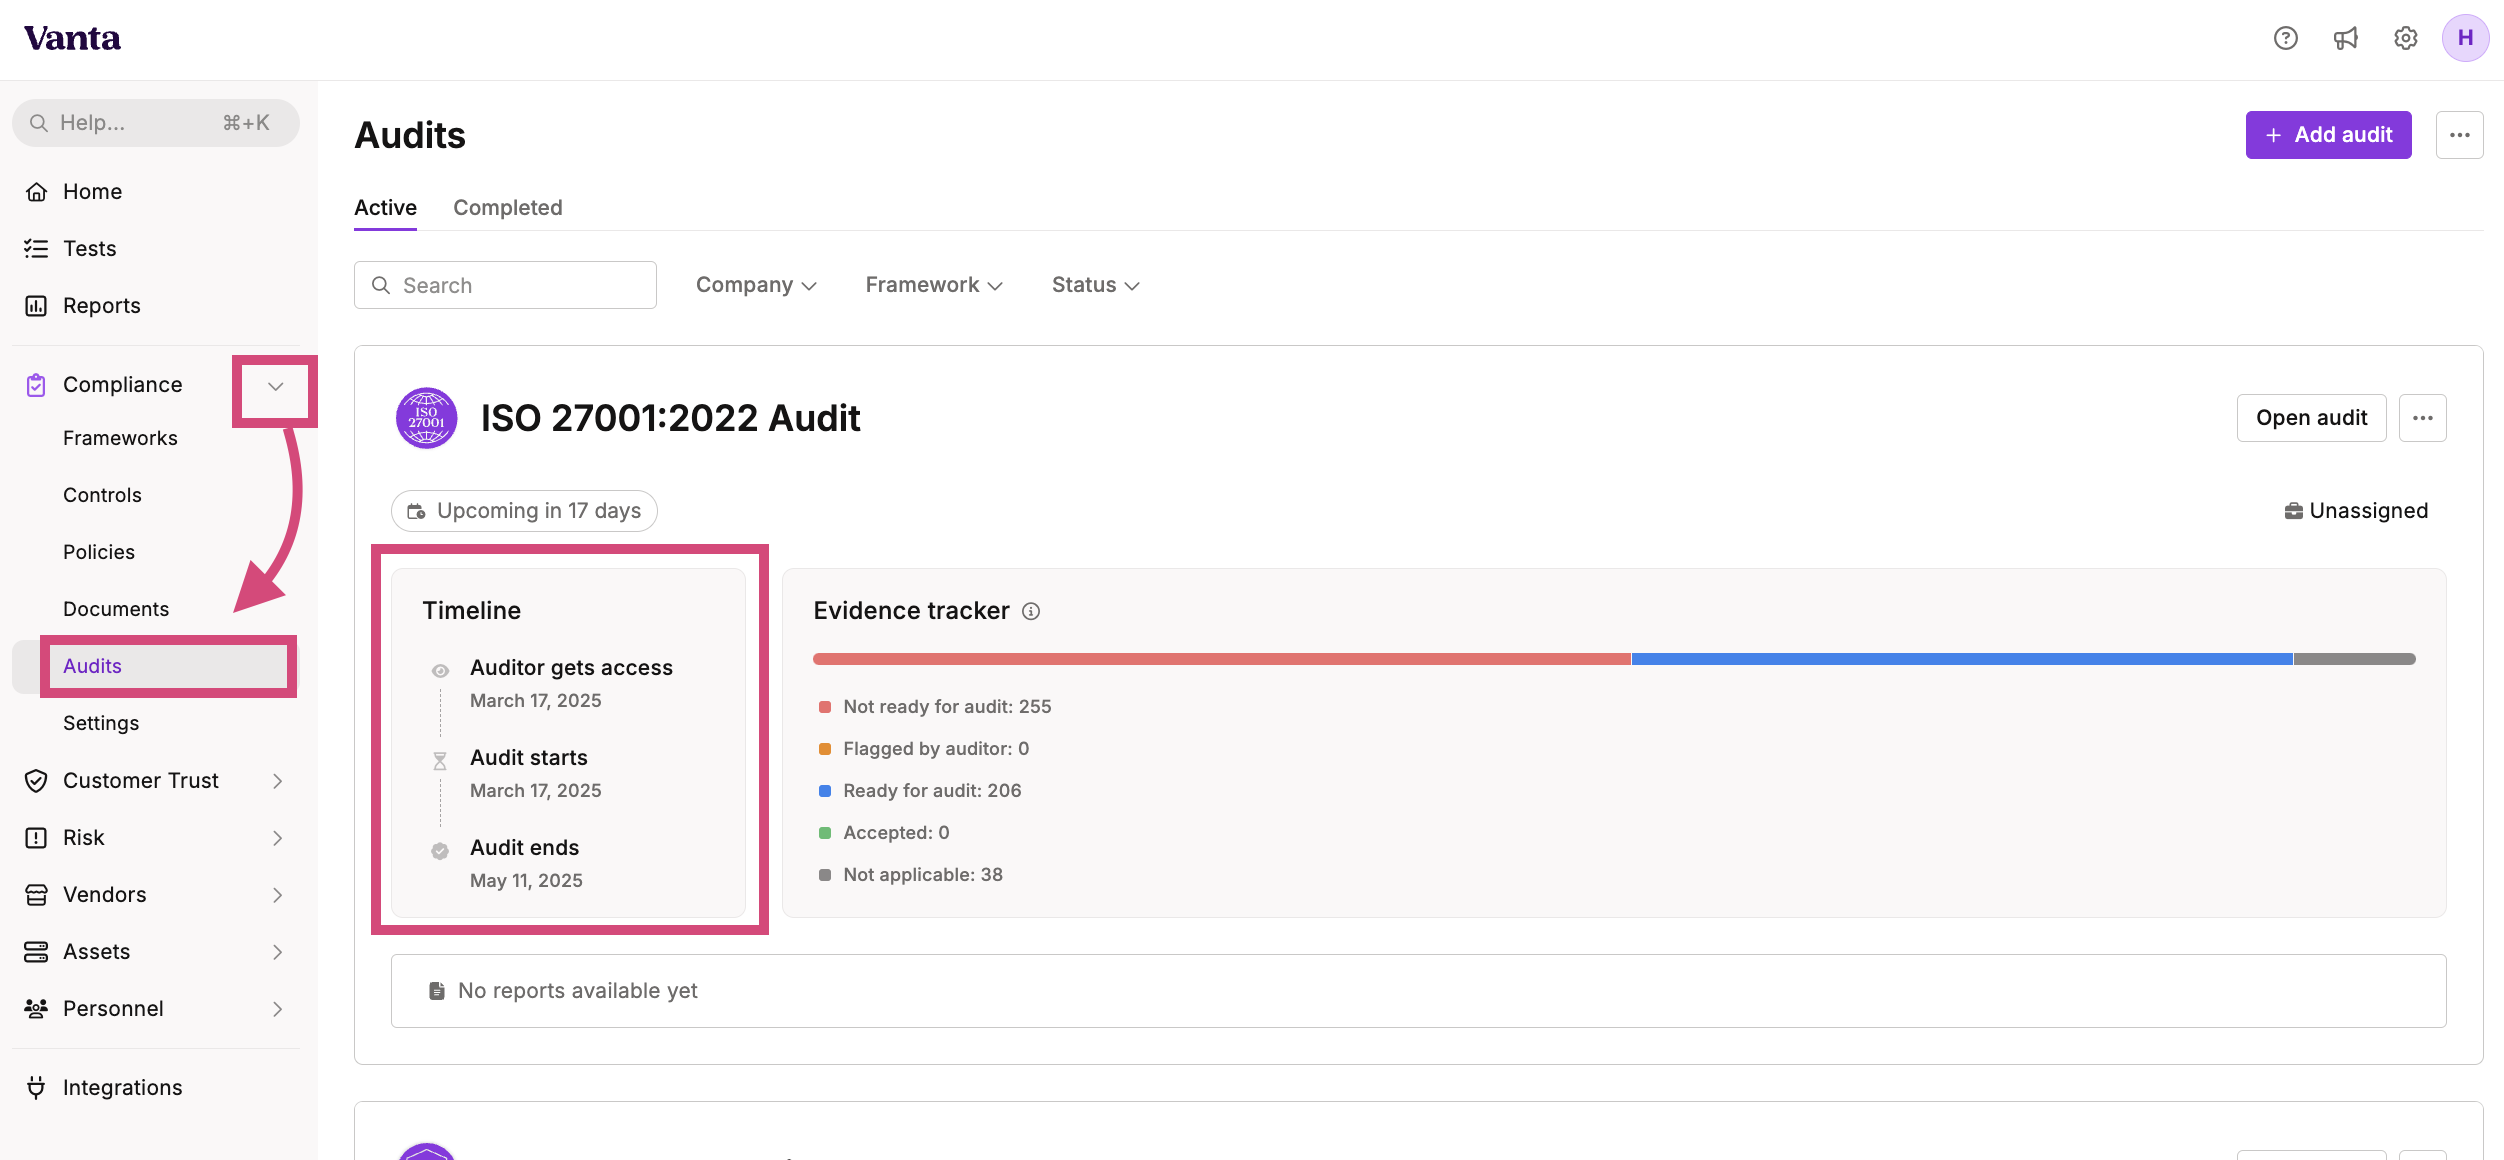Click the blue Ready for audit segment

point(1962,659)
